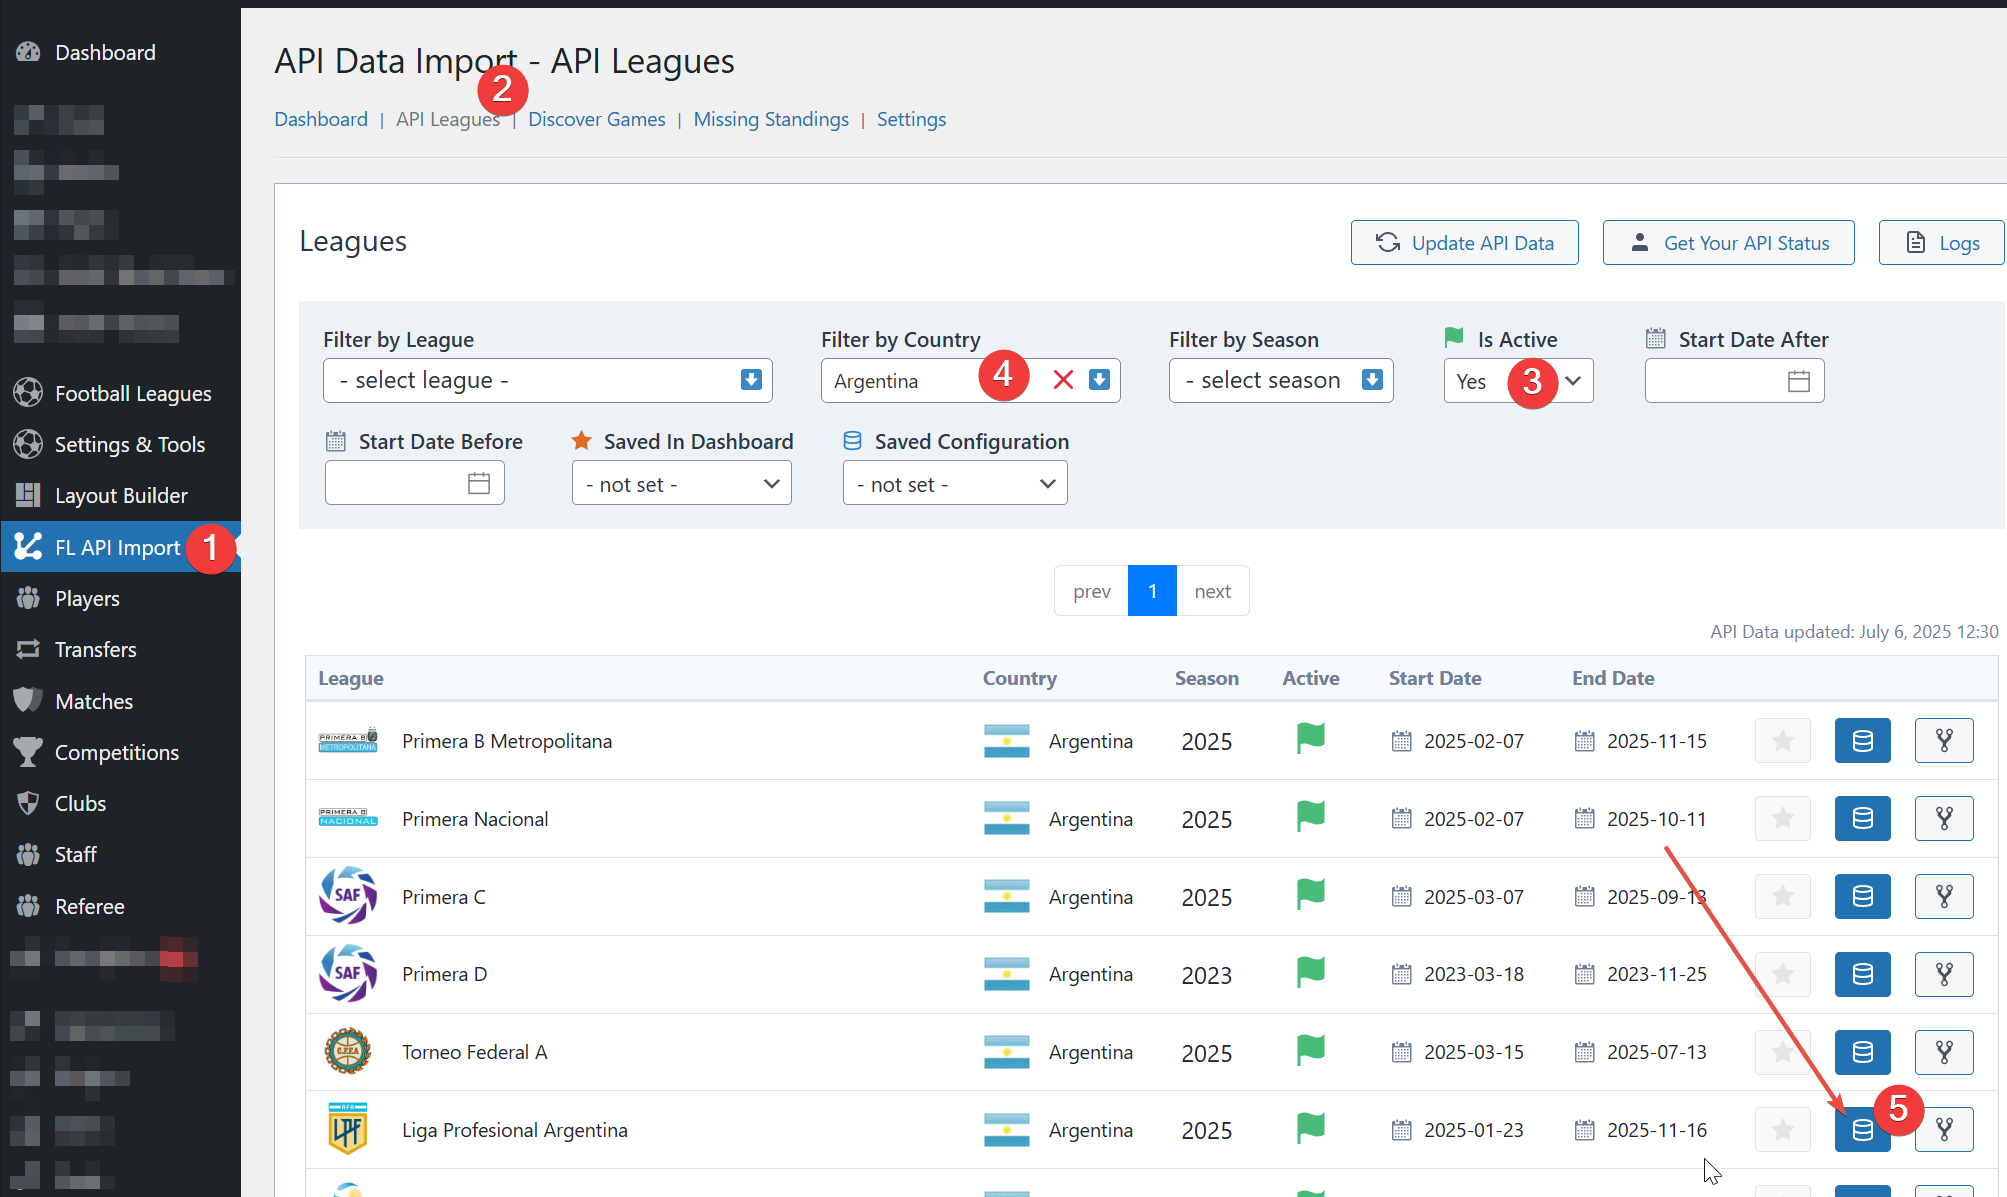
Task: Star Torneo Federal A to dashboard
Action: [x=1782, y=1052]
